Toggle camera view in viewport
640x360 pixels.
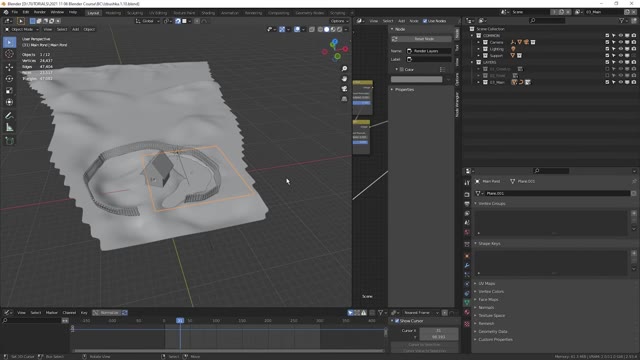344,89
